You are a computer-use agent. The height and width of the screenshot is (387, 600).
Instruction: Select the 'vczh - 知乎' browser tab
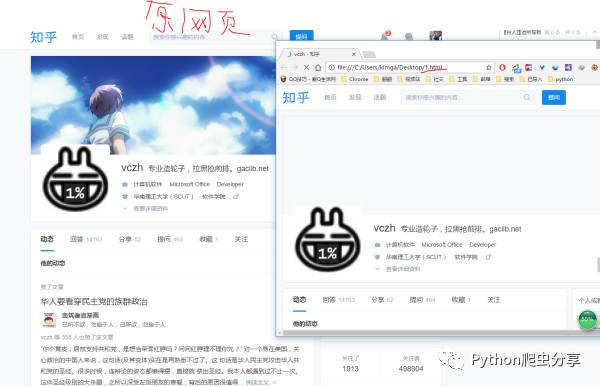(x=319, y=54)
